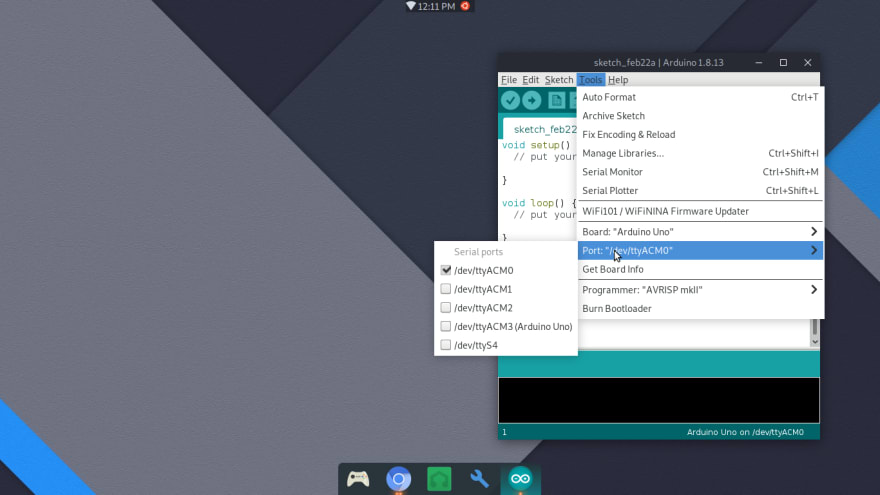
Task: Expand the Programmer: "AVRISP mkII" submenu
Action: [x=700, y=290]
